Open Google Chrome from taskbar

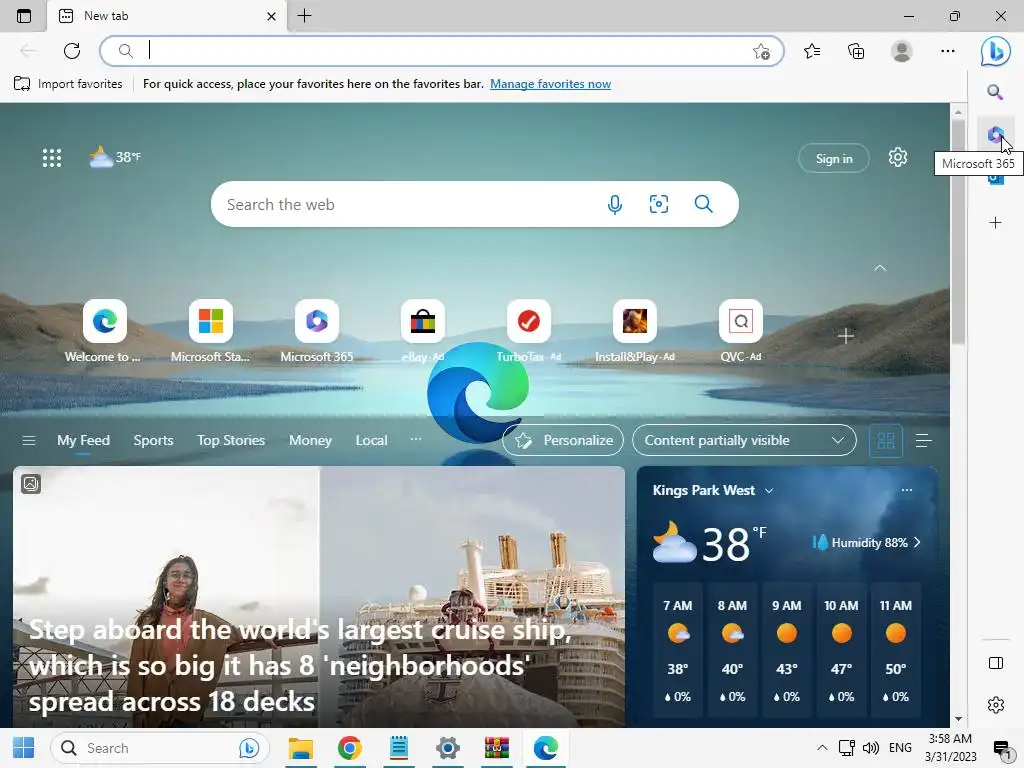349,748
